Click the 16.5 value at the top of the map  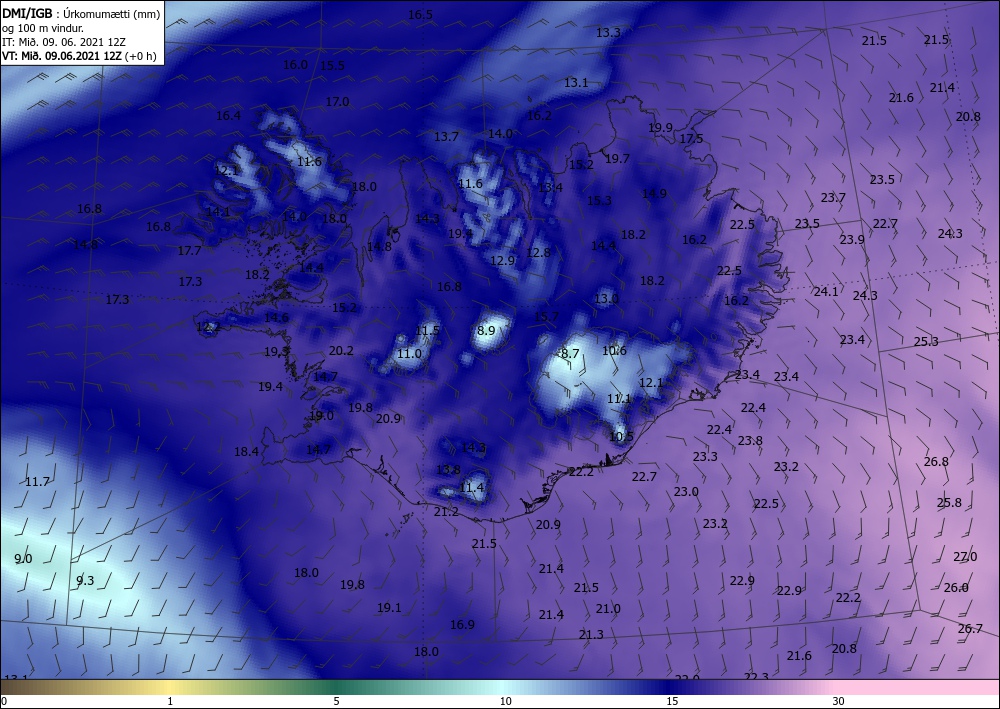pos(420,15)
